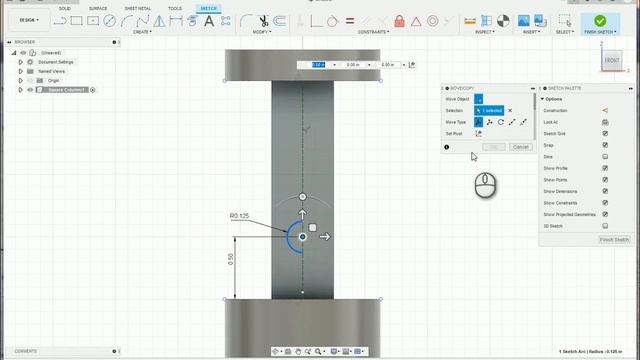Image resolution: width=640 pixels, height=360 pixels.
Task: Select the Fillet tool in Modify
Action: [x=246, y=20]
